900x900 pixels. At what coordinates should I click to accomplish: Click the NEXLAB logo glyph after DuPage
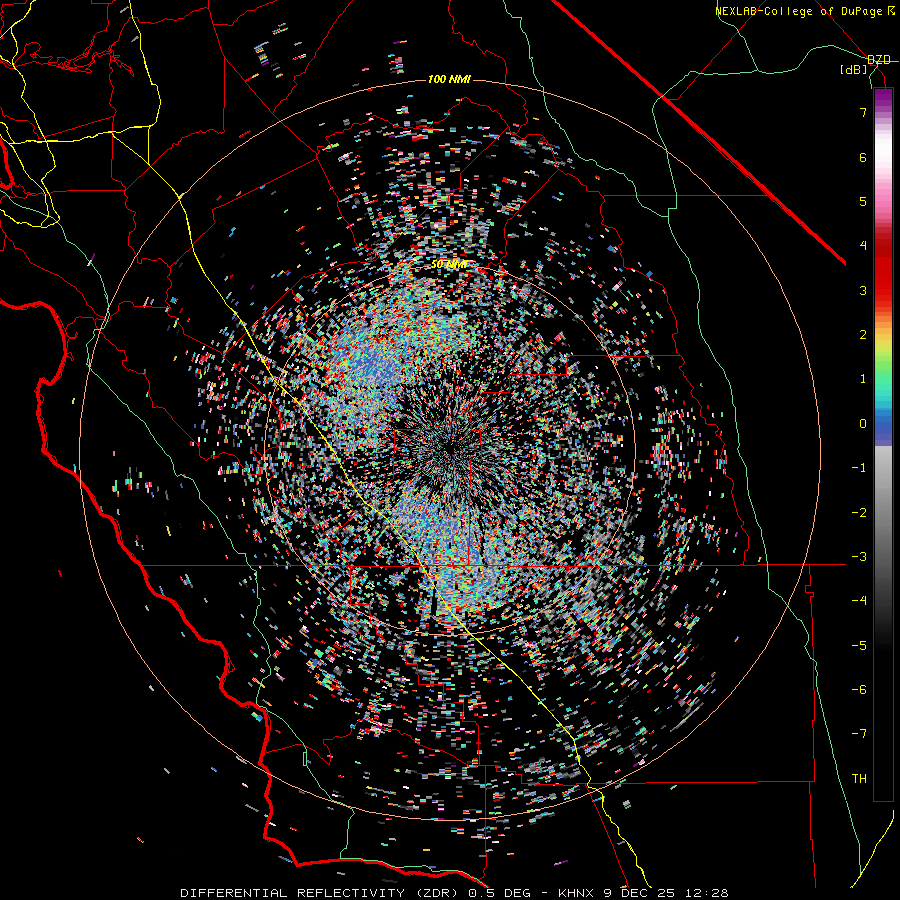(x=890, y=11)
